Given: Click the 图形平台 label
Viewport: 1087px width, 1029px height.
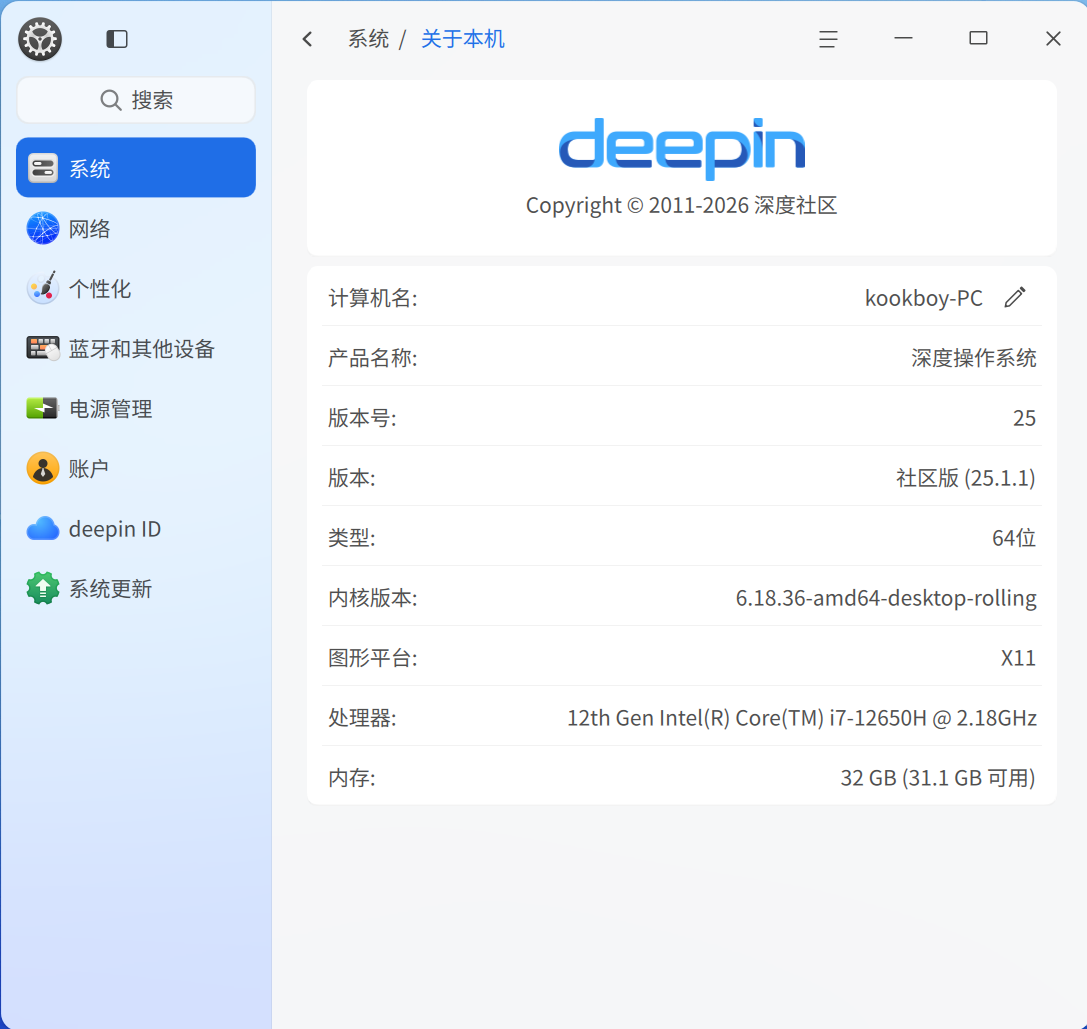Looking at the screenshot, I should click(x=373, y=657).
